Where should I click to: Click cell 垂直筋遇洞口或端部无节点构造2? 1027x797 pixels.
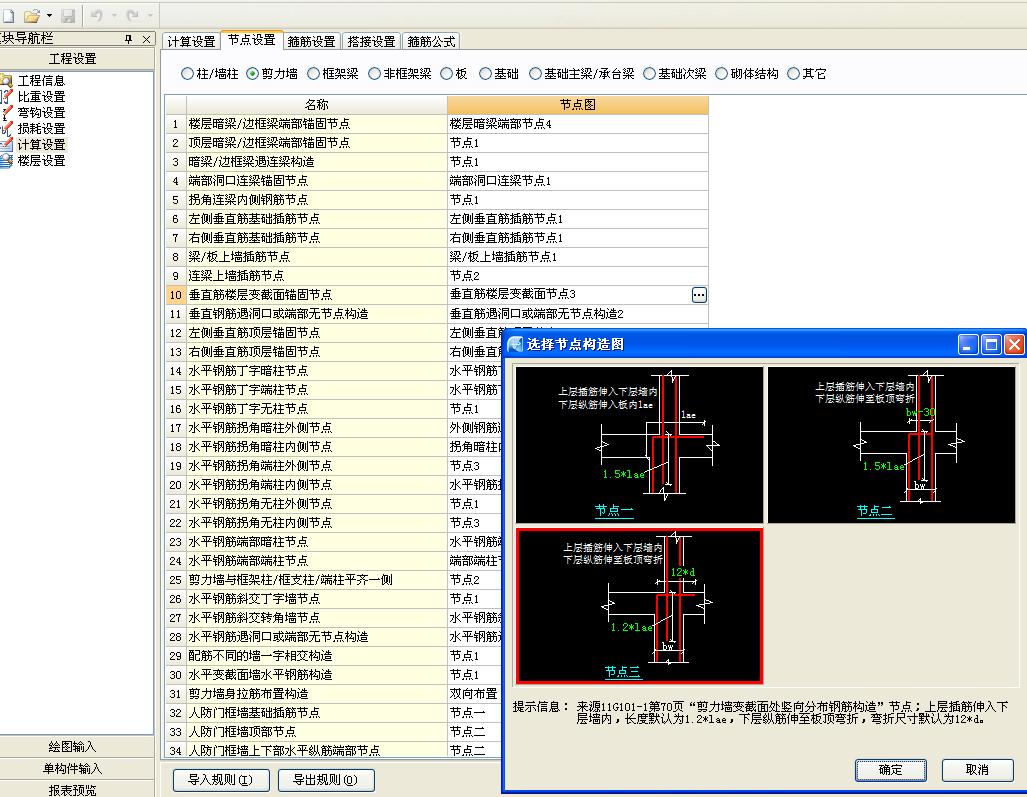point(578,314)
